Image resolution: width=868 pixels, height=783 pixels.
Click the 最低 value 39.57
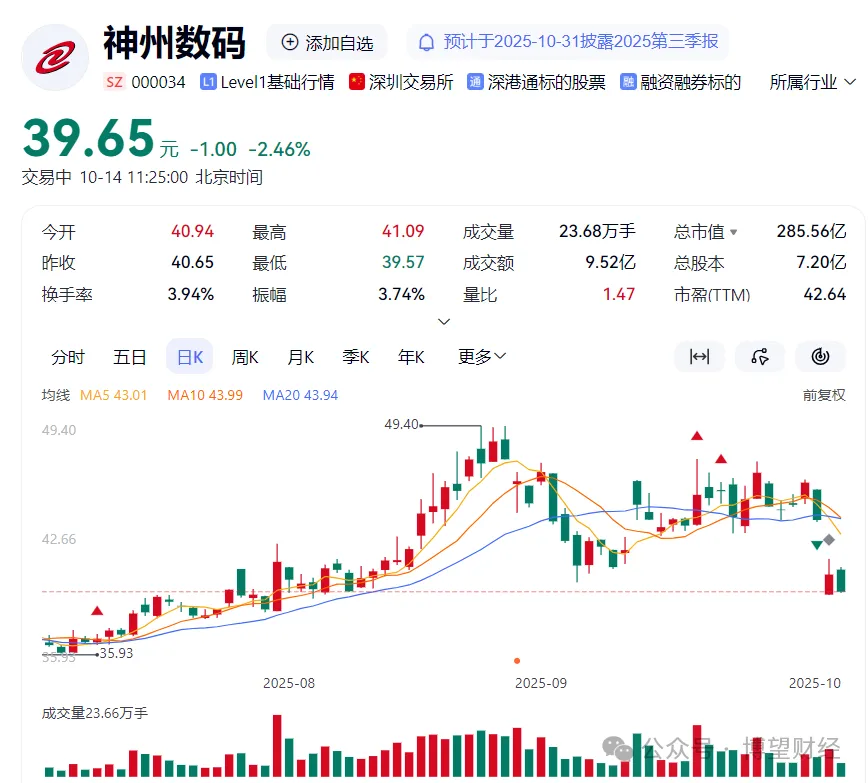click(403, 262)
